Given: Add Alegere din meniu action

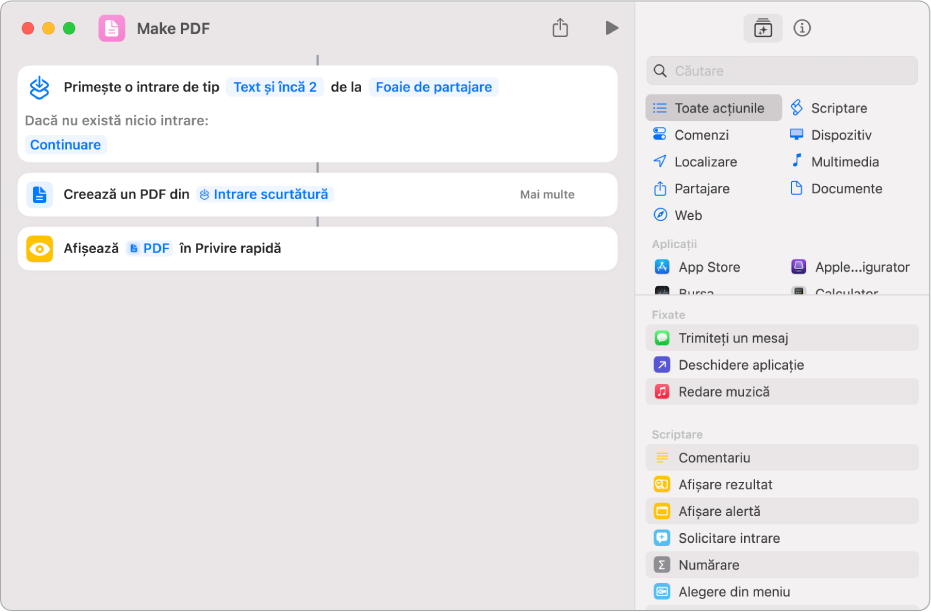Looking at the screenshot, I should click(x=782, y=592).
